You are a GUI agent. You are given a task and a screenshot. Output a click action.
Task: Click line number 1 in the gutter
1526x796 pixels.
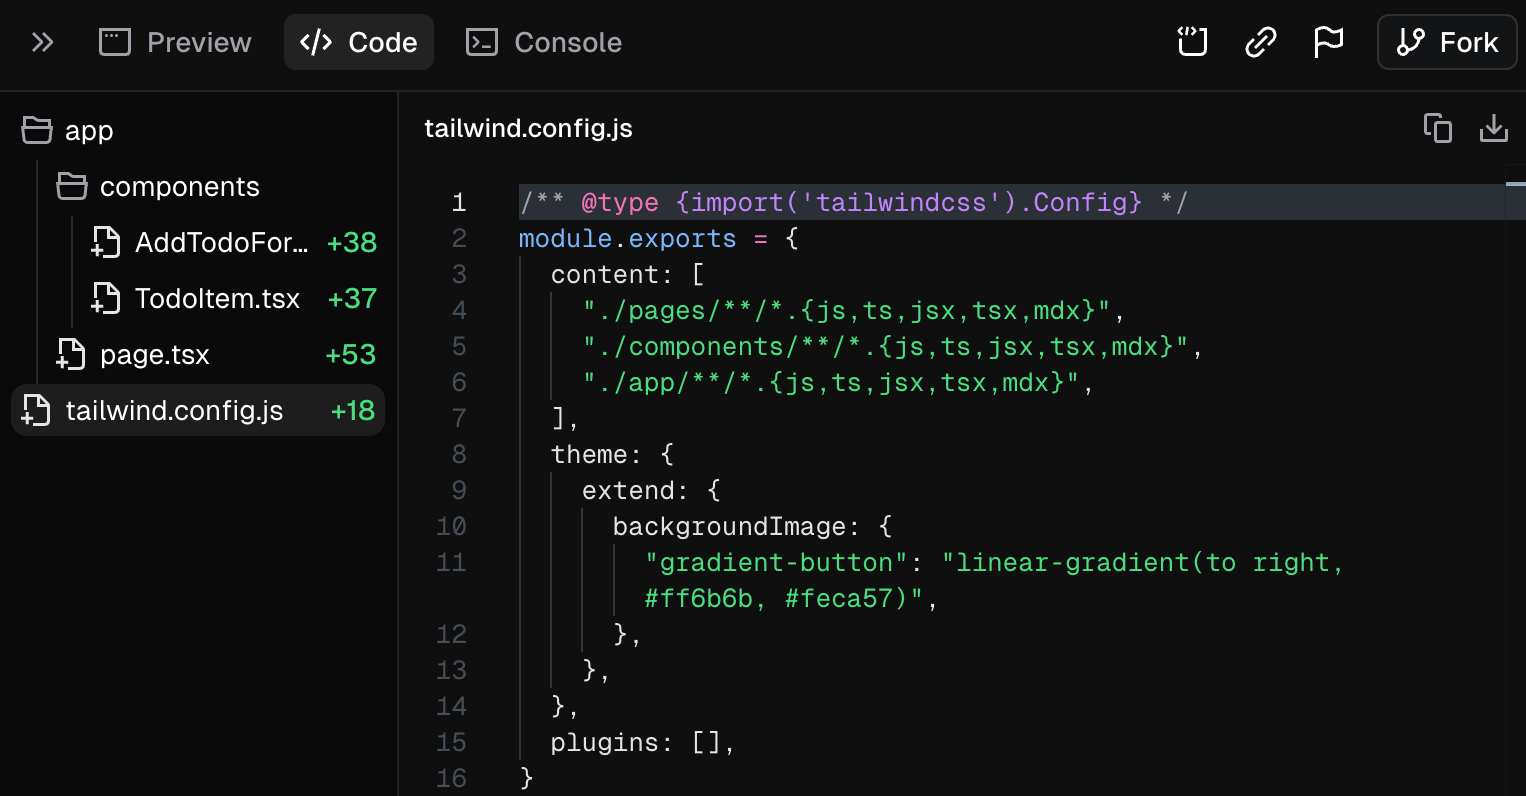459,203
